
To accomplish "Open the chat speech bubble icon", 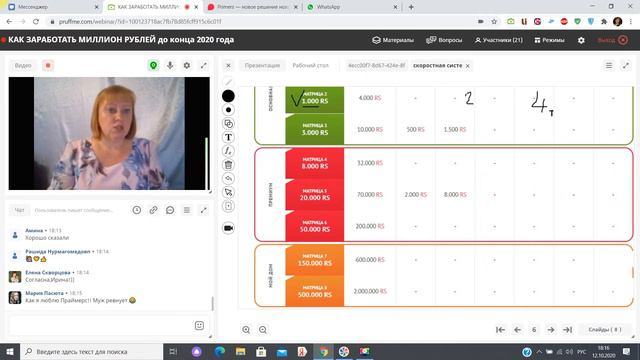I will [170, 210].
